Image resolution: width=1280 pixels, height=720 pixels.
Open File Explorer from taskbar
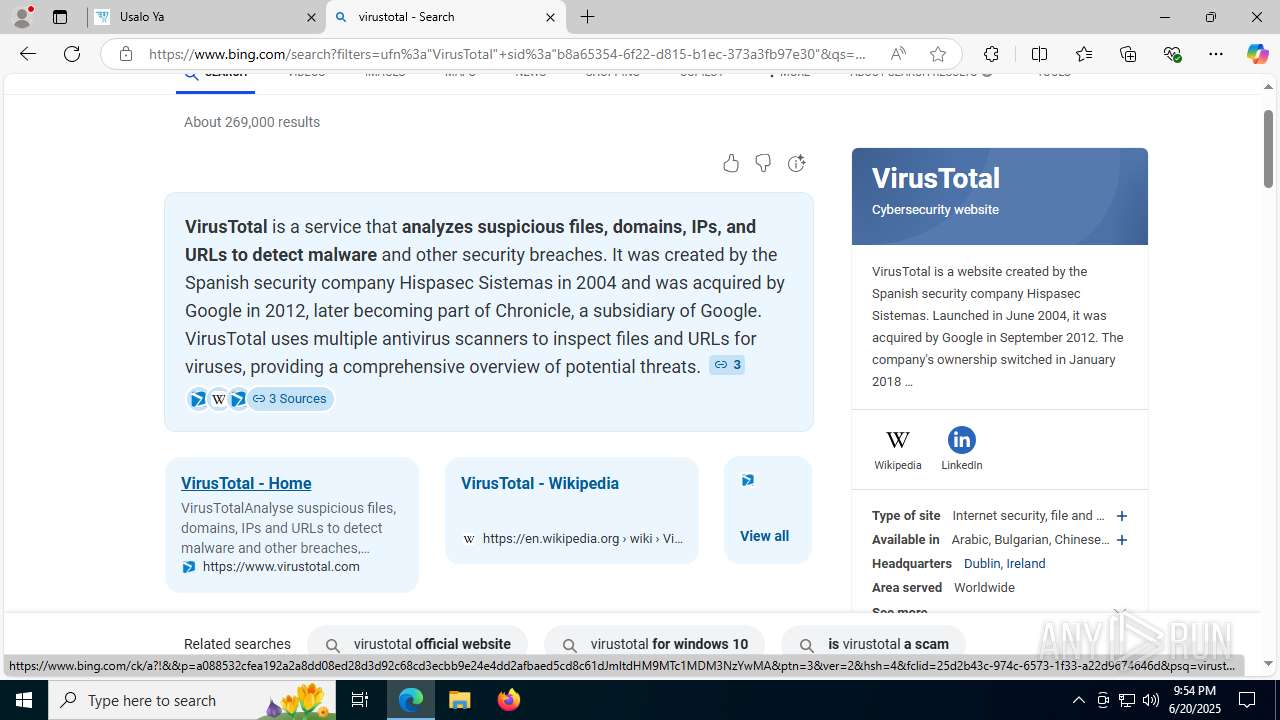(459, 700)
